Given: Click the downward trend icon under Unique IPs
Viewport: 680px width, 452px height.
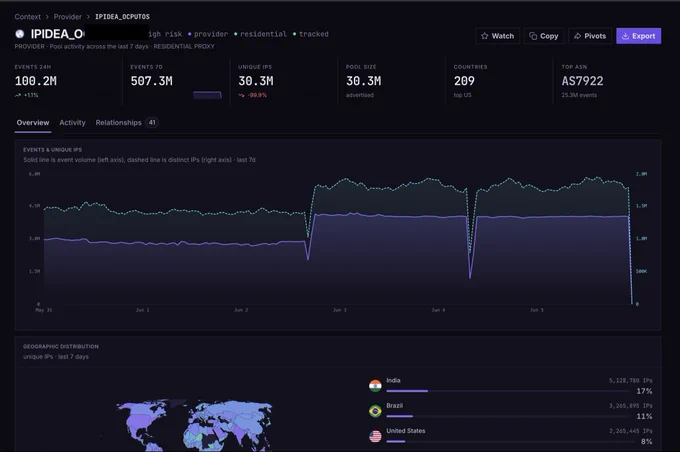Looking at the screenshot, I should [x=242, y=95].
